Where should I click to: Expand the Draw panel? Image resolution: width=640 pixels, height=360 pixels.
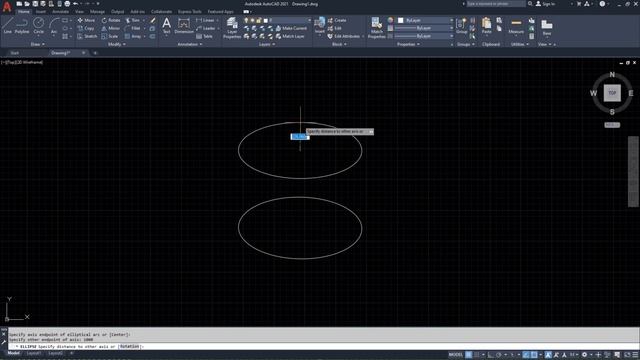pyautogui.click(x=38, y=44)
